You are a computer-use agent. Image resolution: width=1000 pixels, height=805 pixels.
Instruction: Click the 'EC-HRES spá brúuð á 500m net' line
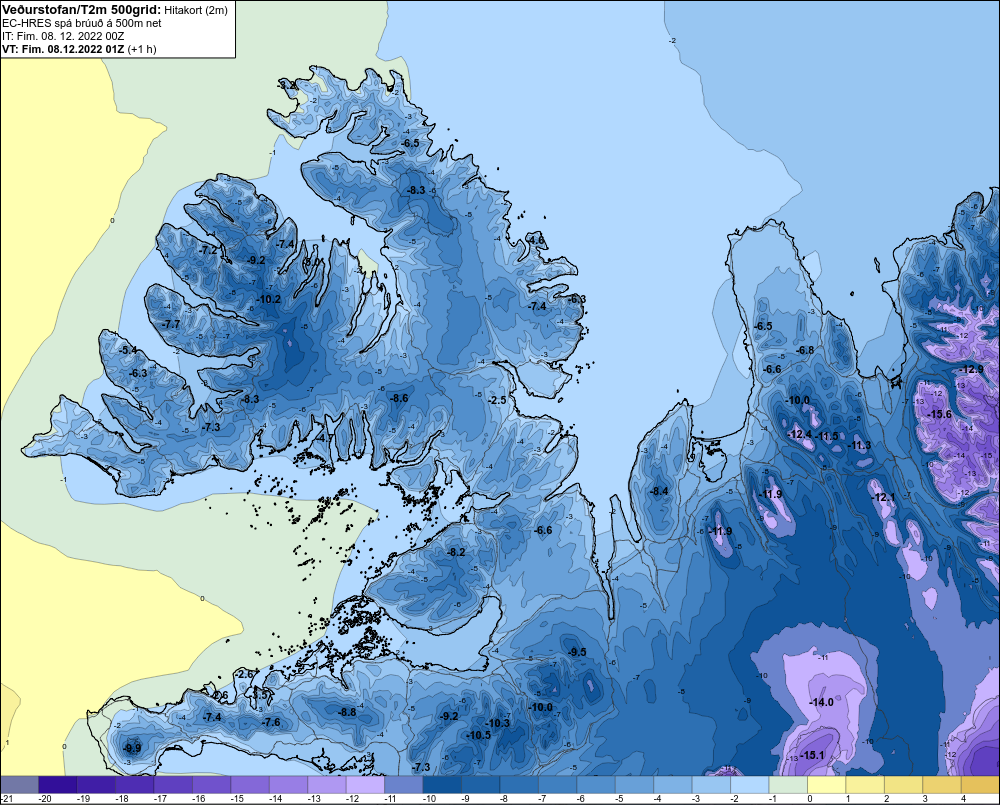[82, 24]
